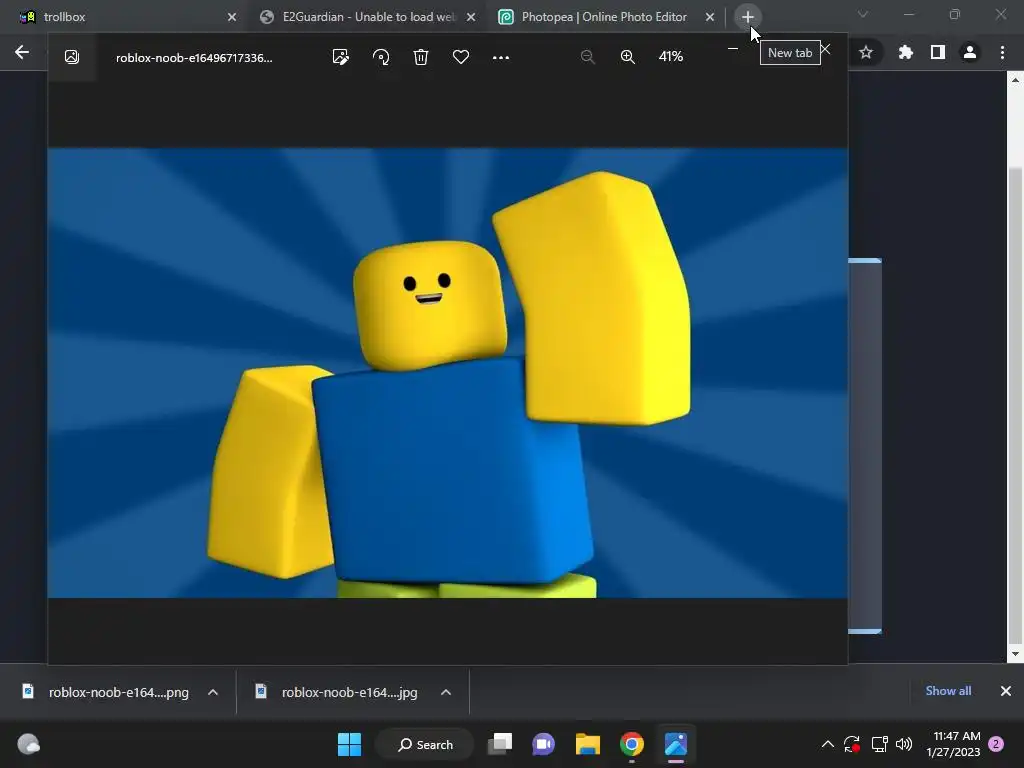1024x768 pixels.
Task: Rotate the image with the rotate icon
Action: [x=381, y=57]
